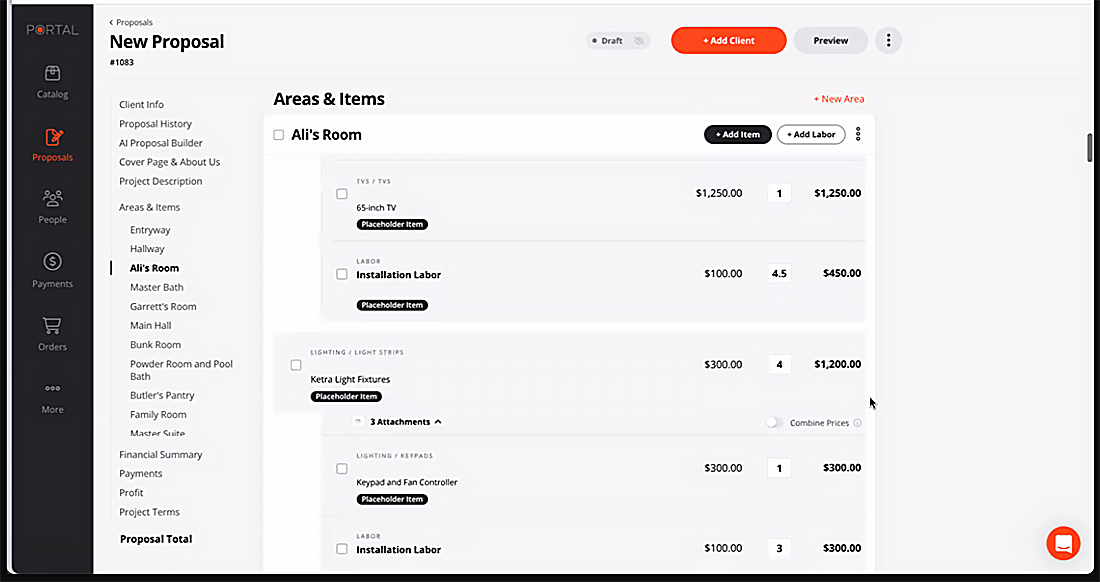Jump to Financial Summary section
Image resolution: width=1100 pixels, height=582 pixels.
[x=161, y=454]
